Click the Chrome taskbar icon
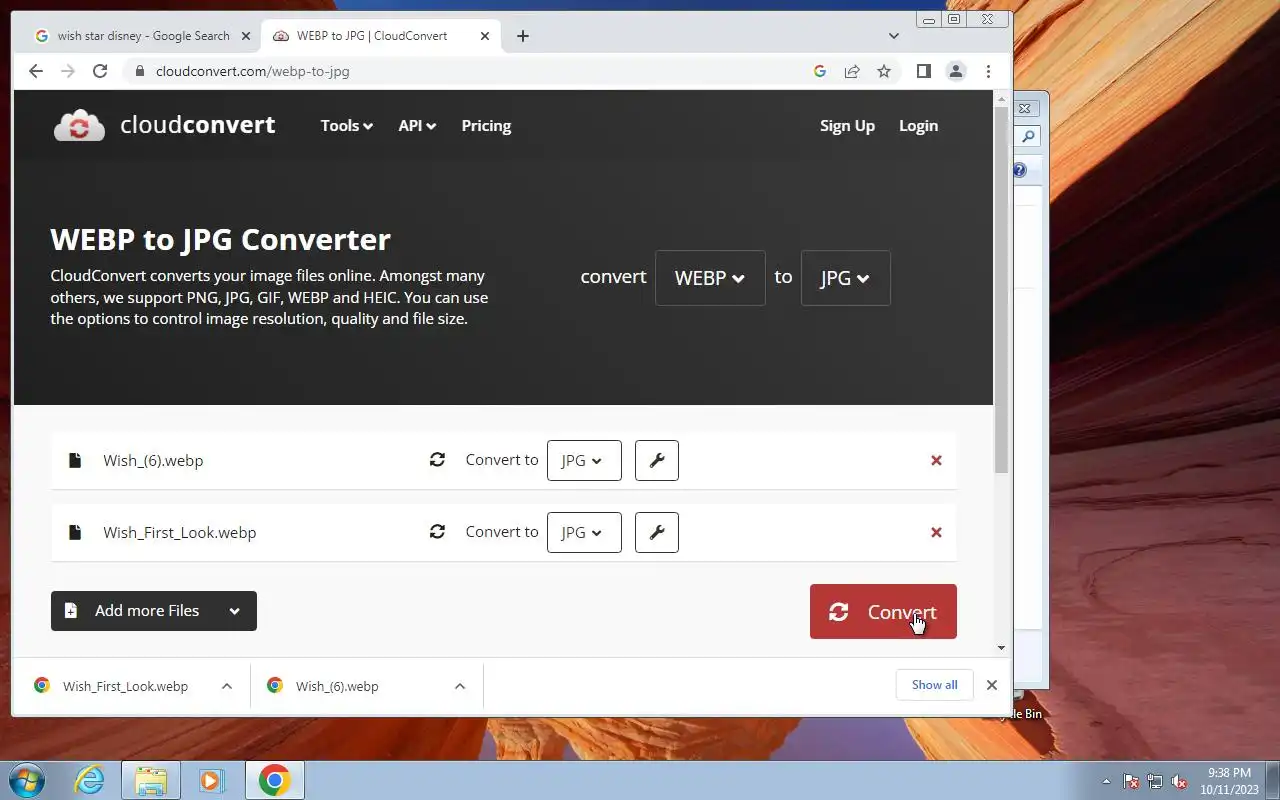 pos(275,780)
